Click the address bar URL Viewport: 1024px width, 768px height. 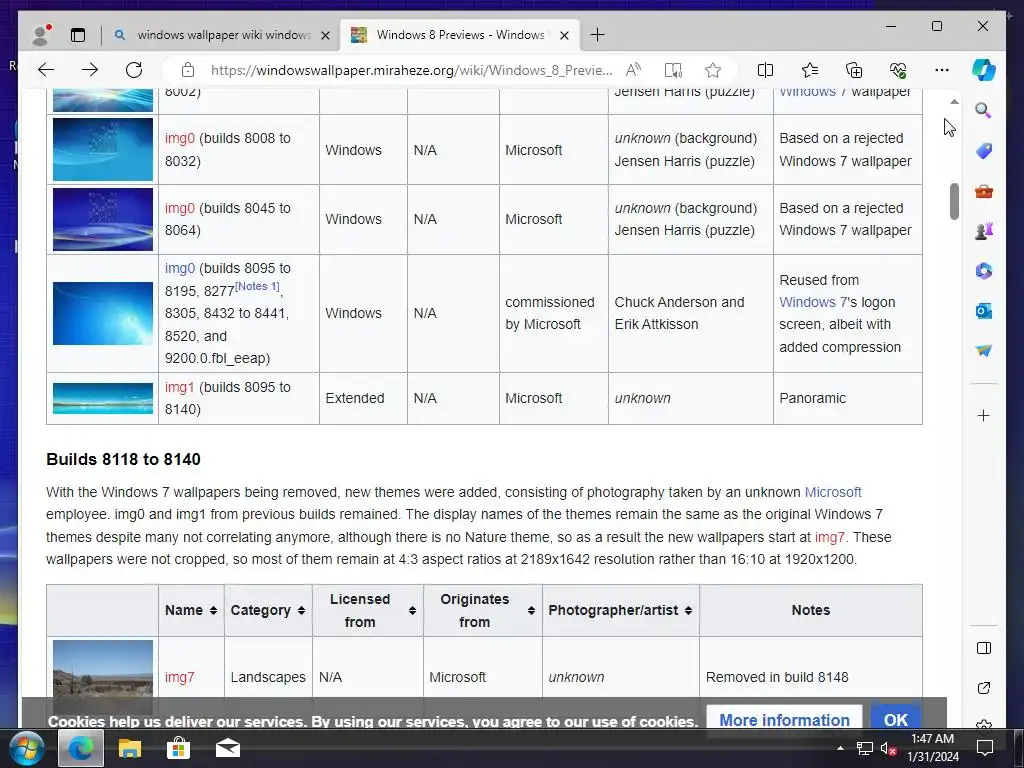(411, 70)
